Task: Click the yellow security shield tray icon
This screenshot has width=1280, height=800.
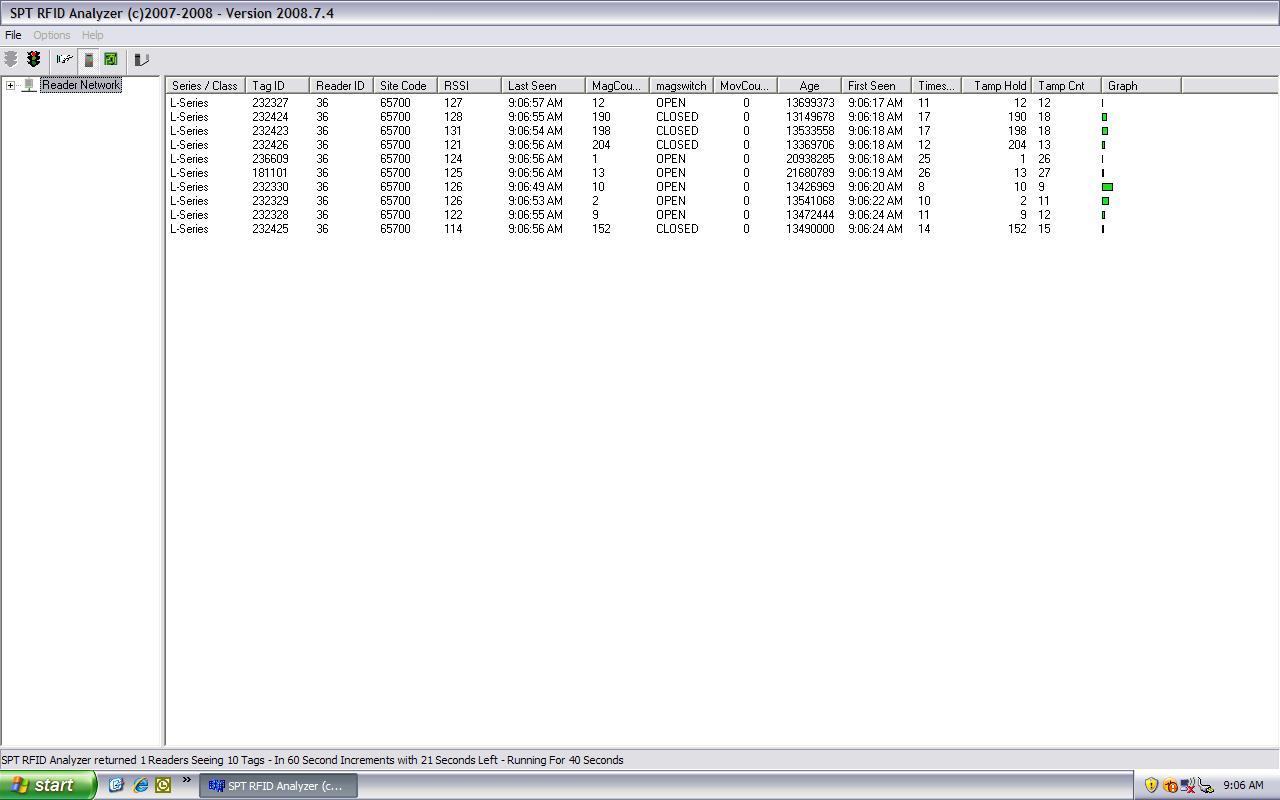Action: (1151, 786)
